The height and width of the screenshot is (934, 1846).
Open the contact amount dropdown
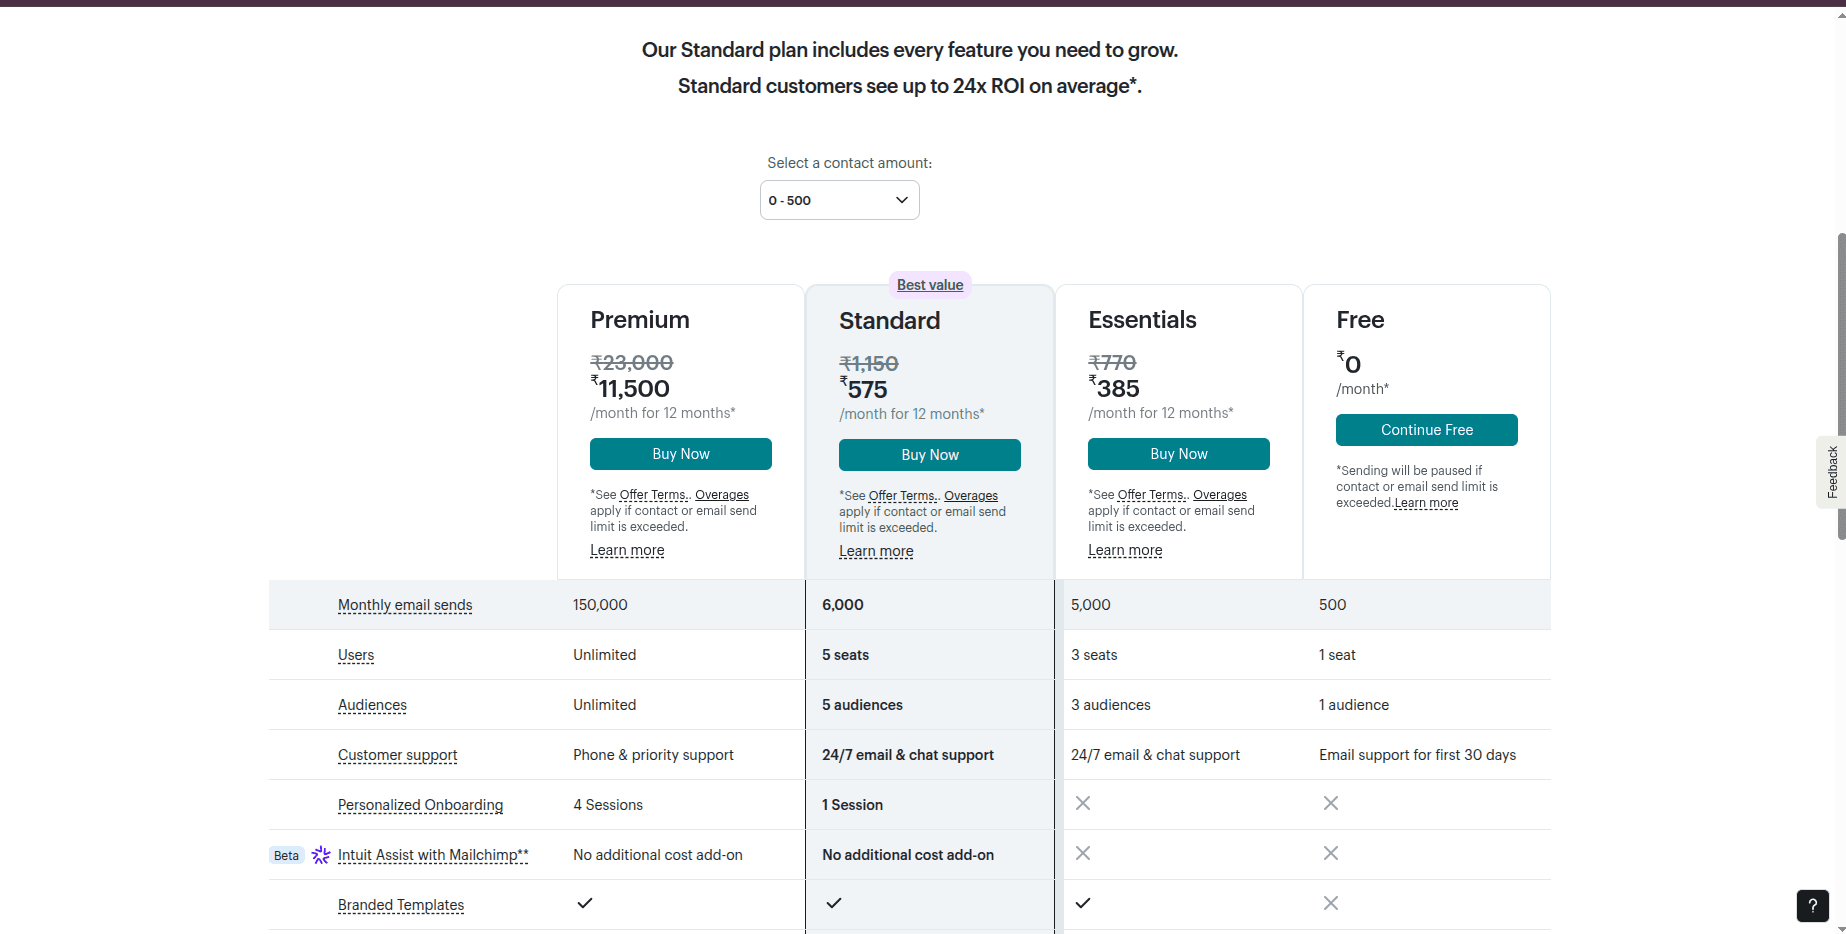pos(839,200)
